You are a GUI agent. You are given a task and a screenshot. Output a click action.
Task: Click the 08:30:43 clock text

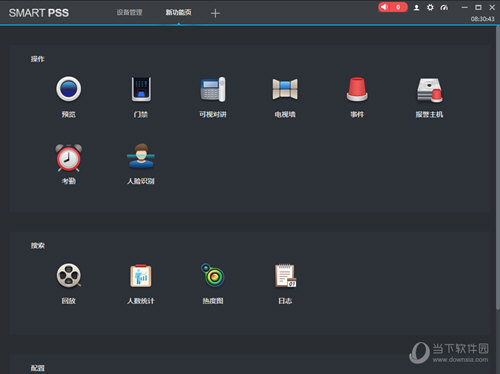coord(482,19)
